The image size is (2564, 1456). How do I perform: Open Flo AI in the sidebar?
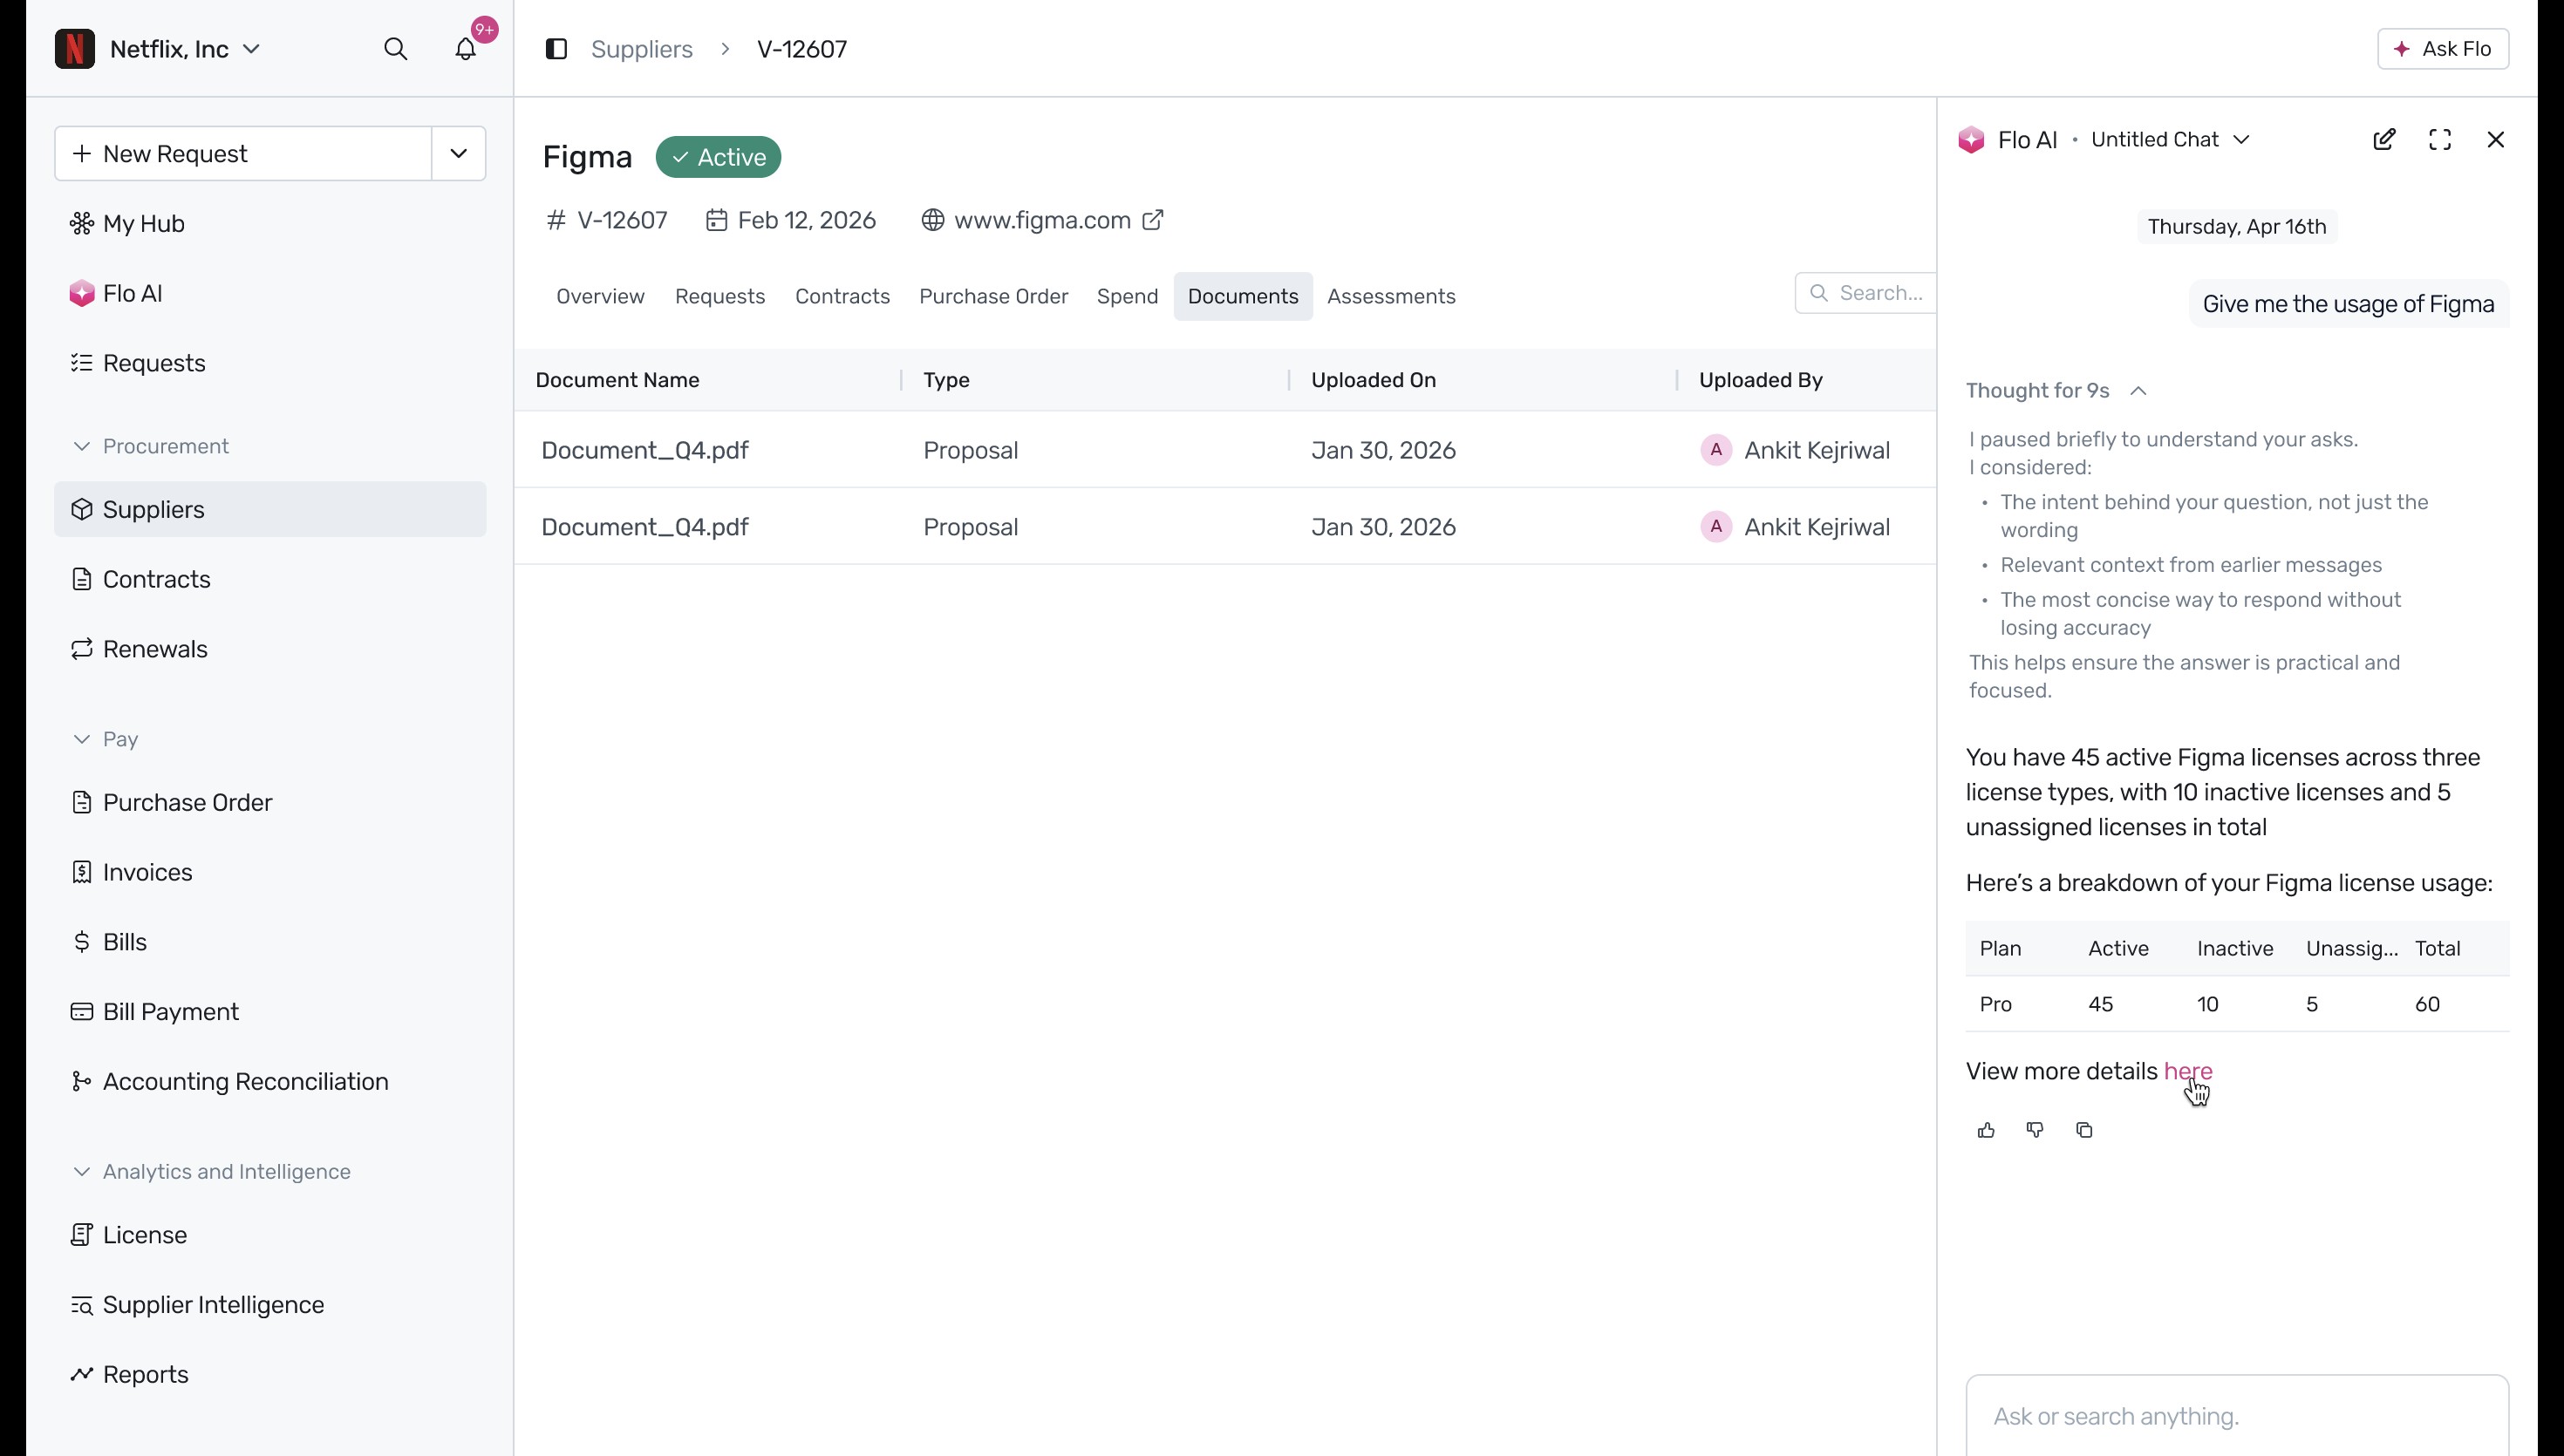coord(270,293)
